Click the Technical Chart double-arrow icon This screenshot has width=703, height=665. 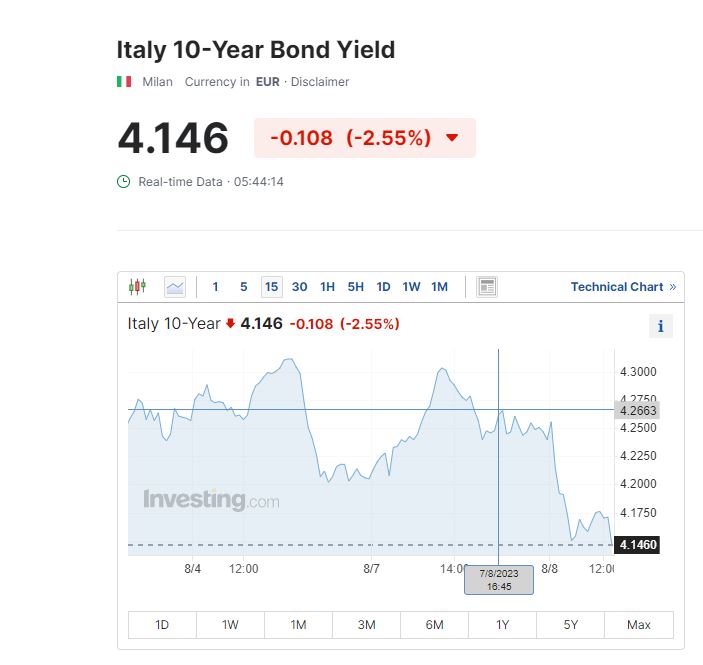pos(673,287)
